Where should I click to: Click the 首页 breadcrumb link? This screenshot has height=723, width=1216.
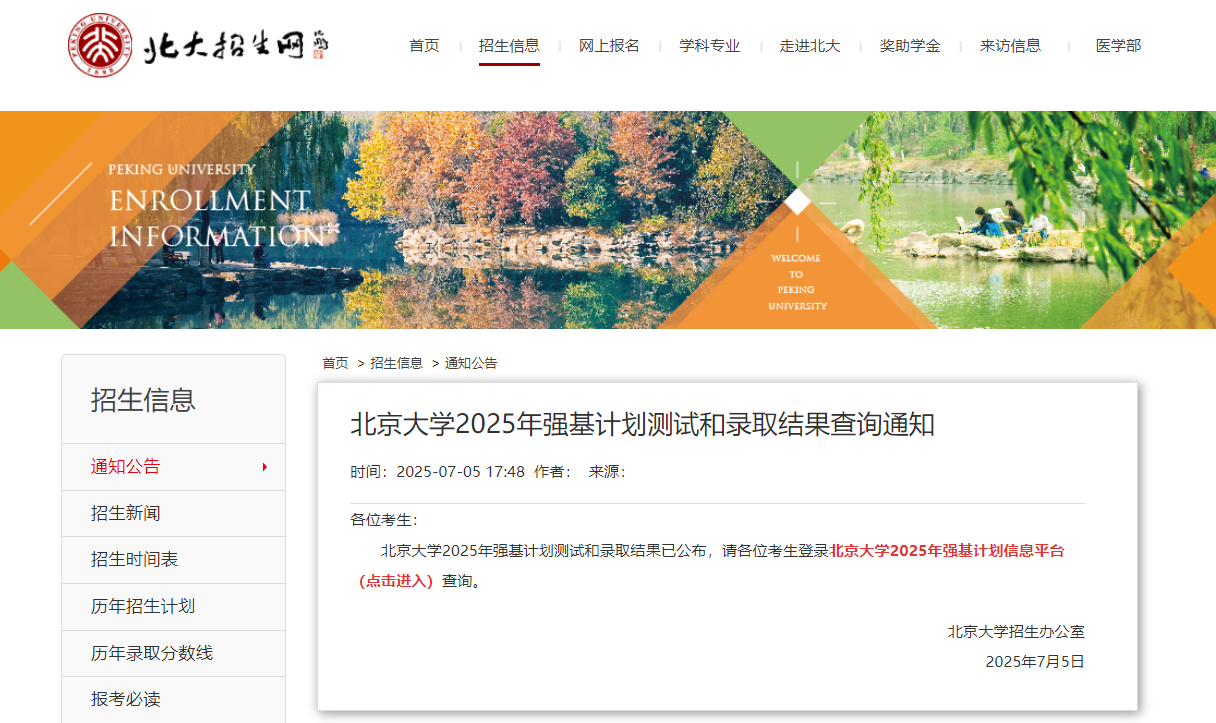click(335, 363)
